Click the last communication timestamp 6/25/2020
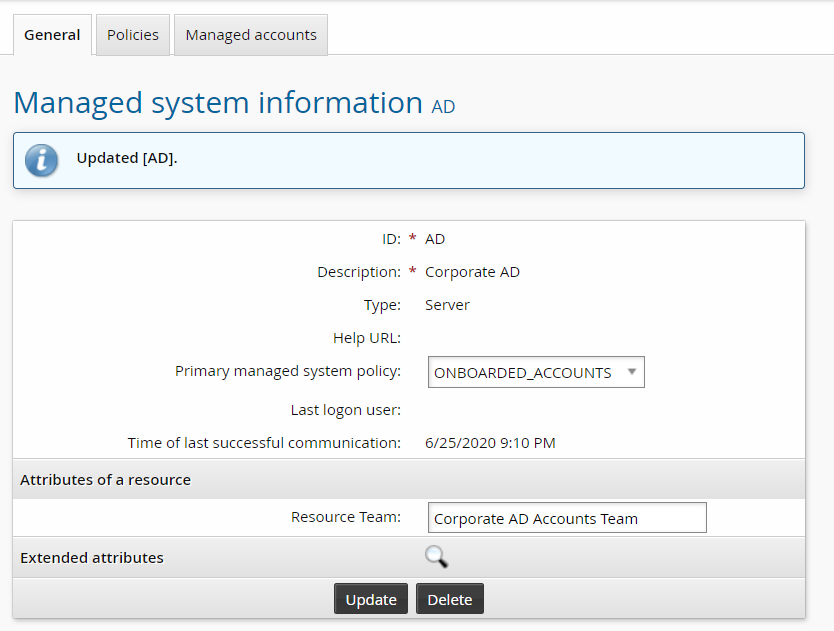Viewport: 834px width, 631px height. [490, 442]
